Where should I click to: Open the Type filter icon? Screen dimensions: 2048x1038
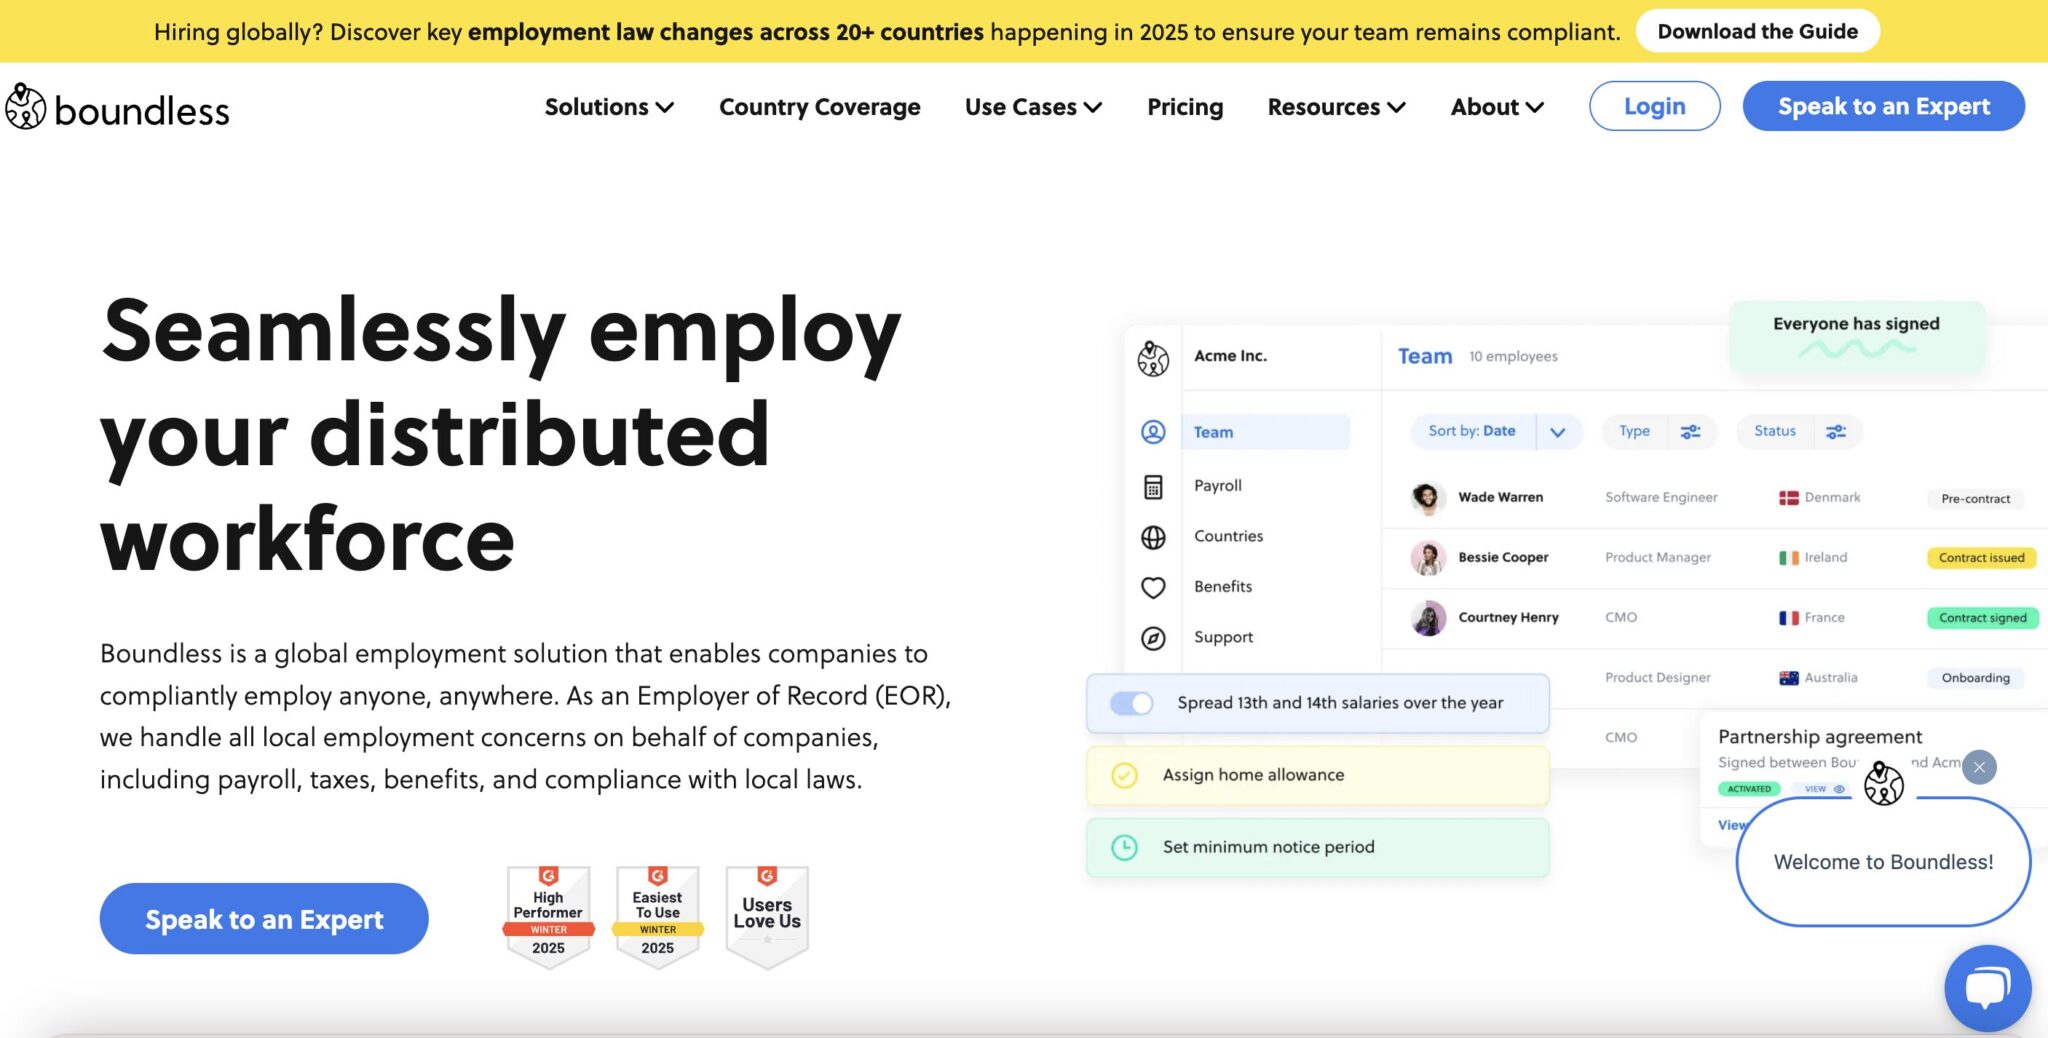[1691, 431]
